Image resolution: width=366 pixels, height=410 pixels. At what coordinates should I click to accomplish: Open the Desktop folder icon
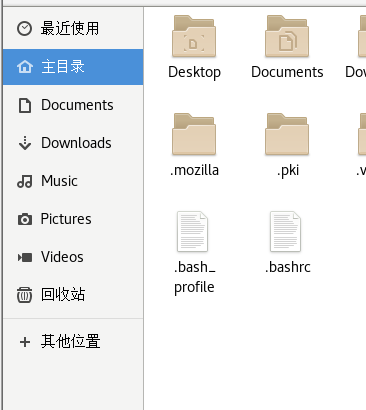pos(194,36)
